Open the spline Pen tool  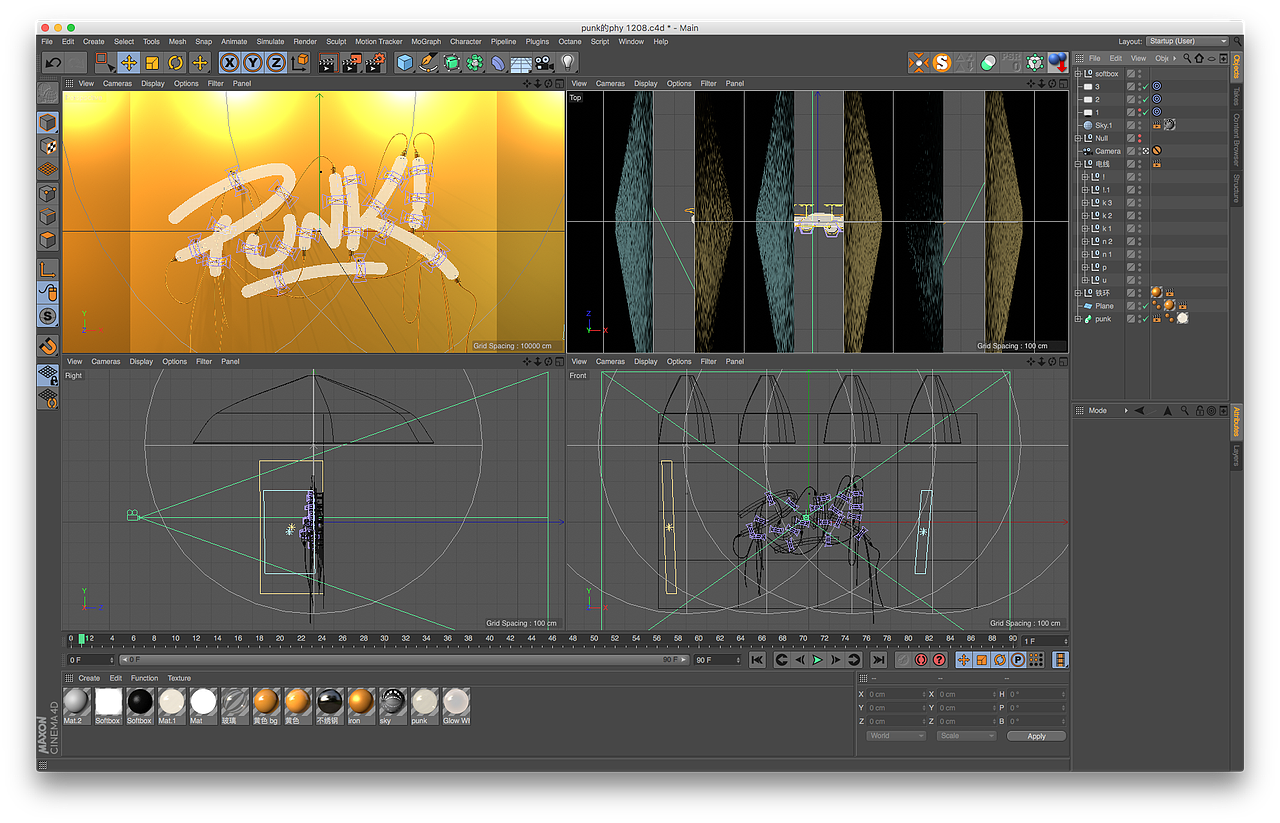428,63
